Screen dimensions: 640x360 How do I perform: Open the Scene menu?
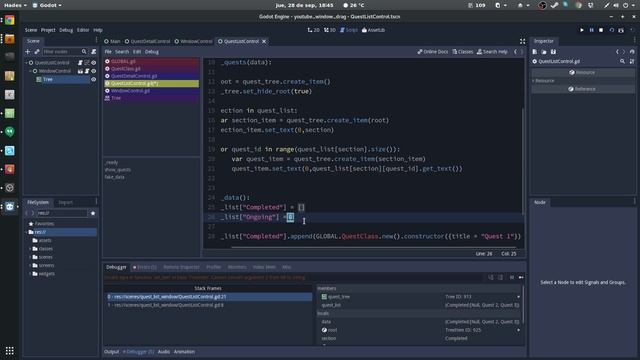tap(31, 30)
